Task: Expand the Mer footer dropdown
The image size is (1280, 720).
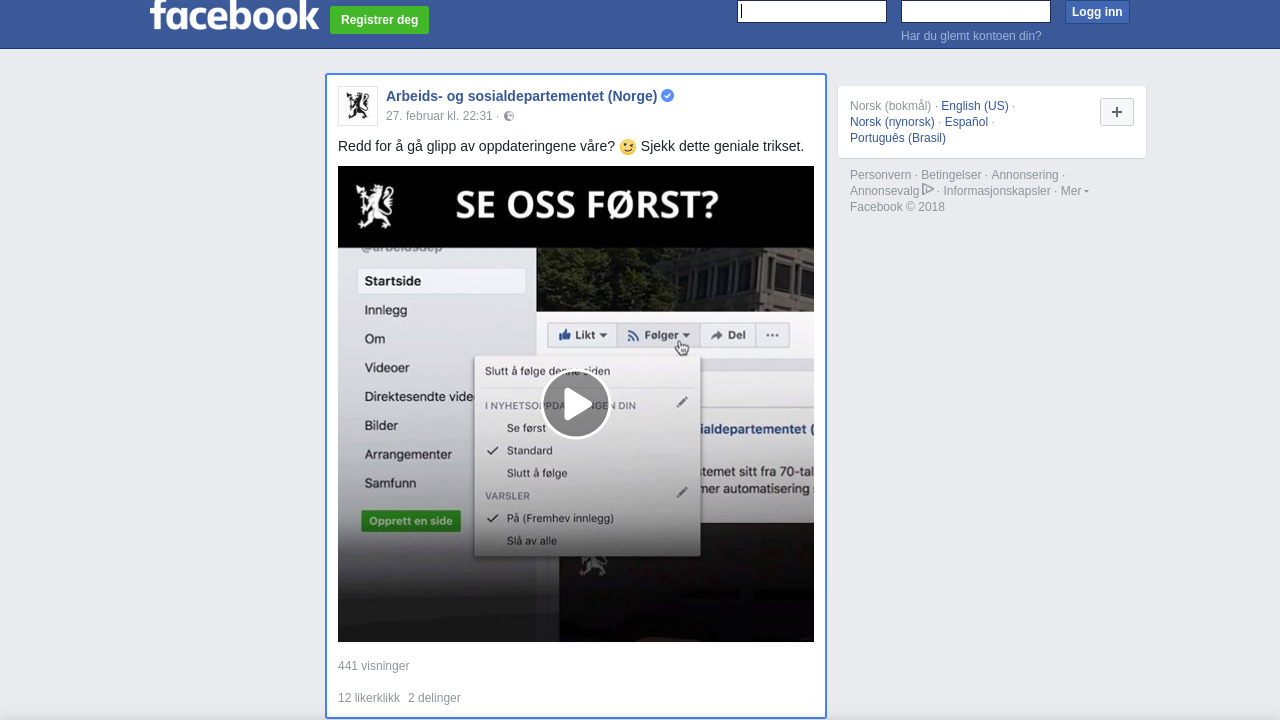Action: [x=1074, y=191]
